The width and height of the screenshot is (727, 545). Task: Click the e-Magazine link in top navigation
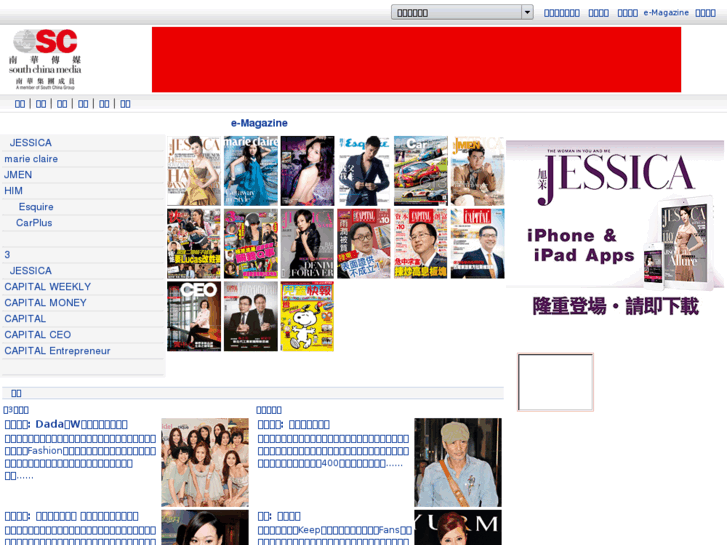pos(666,13)
